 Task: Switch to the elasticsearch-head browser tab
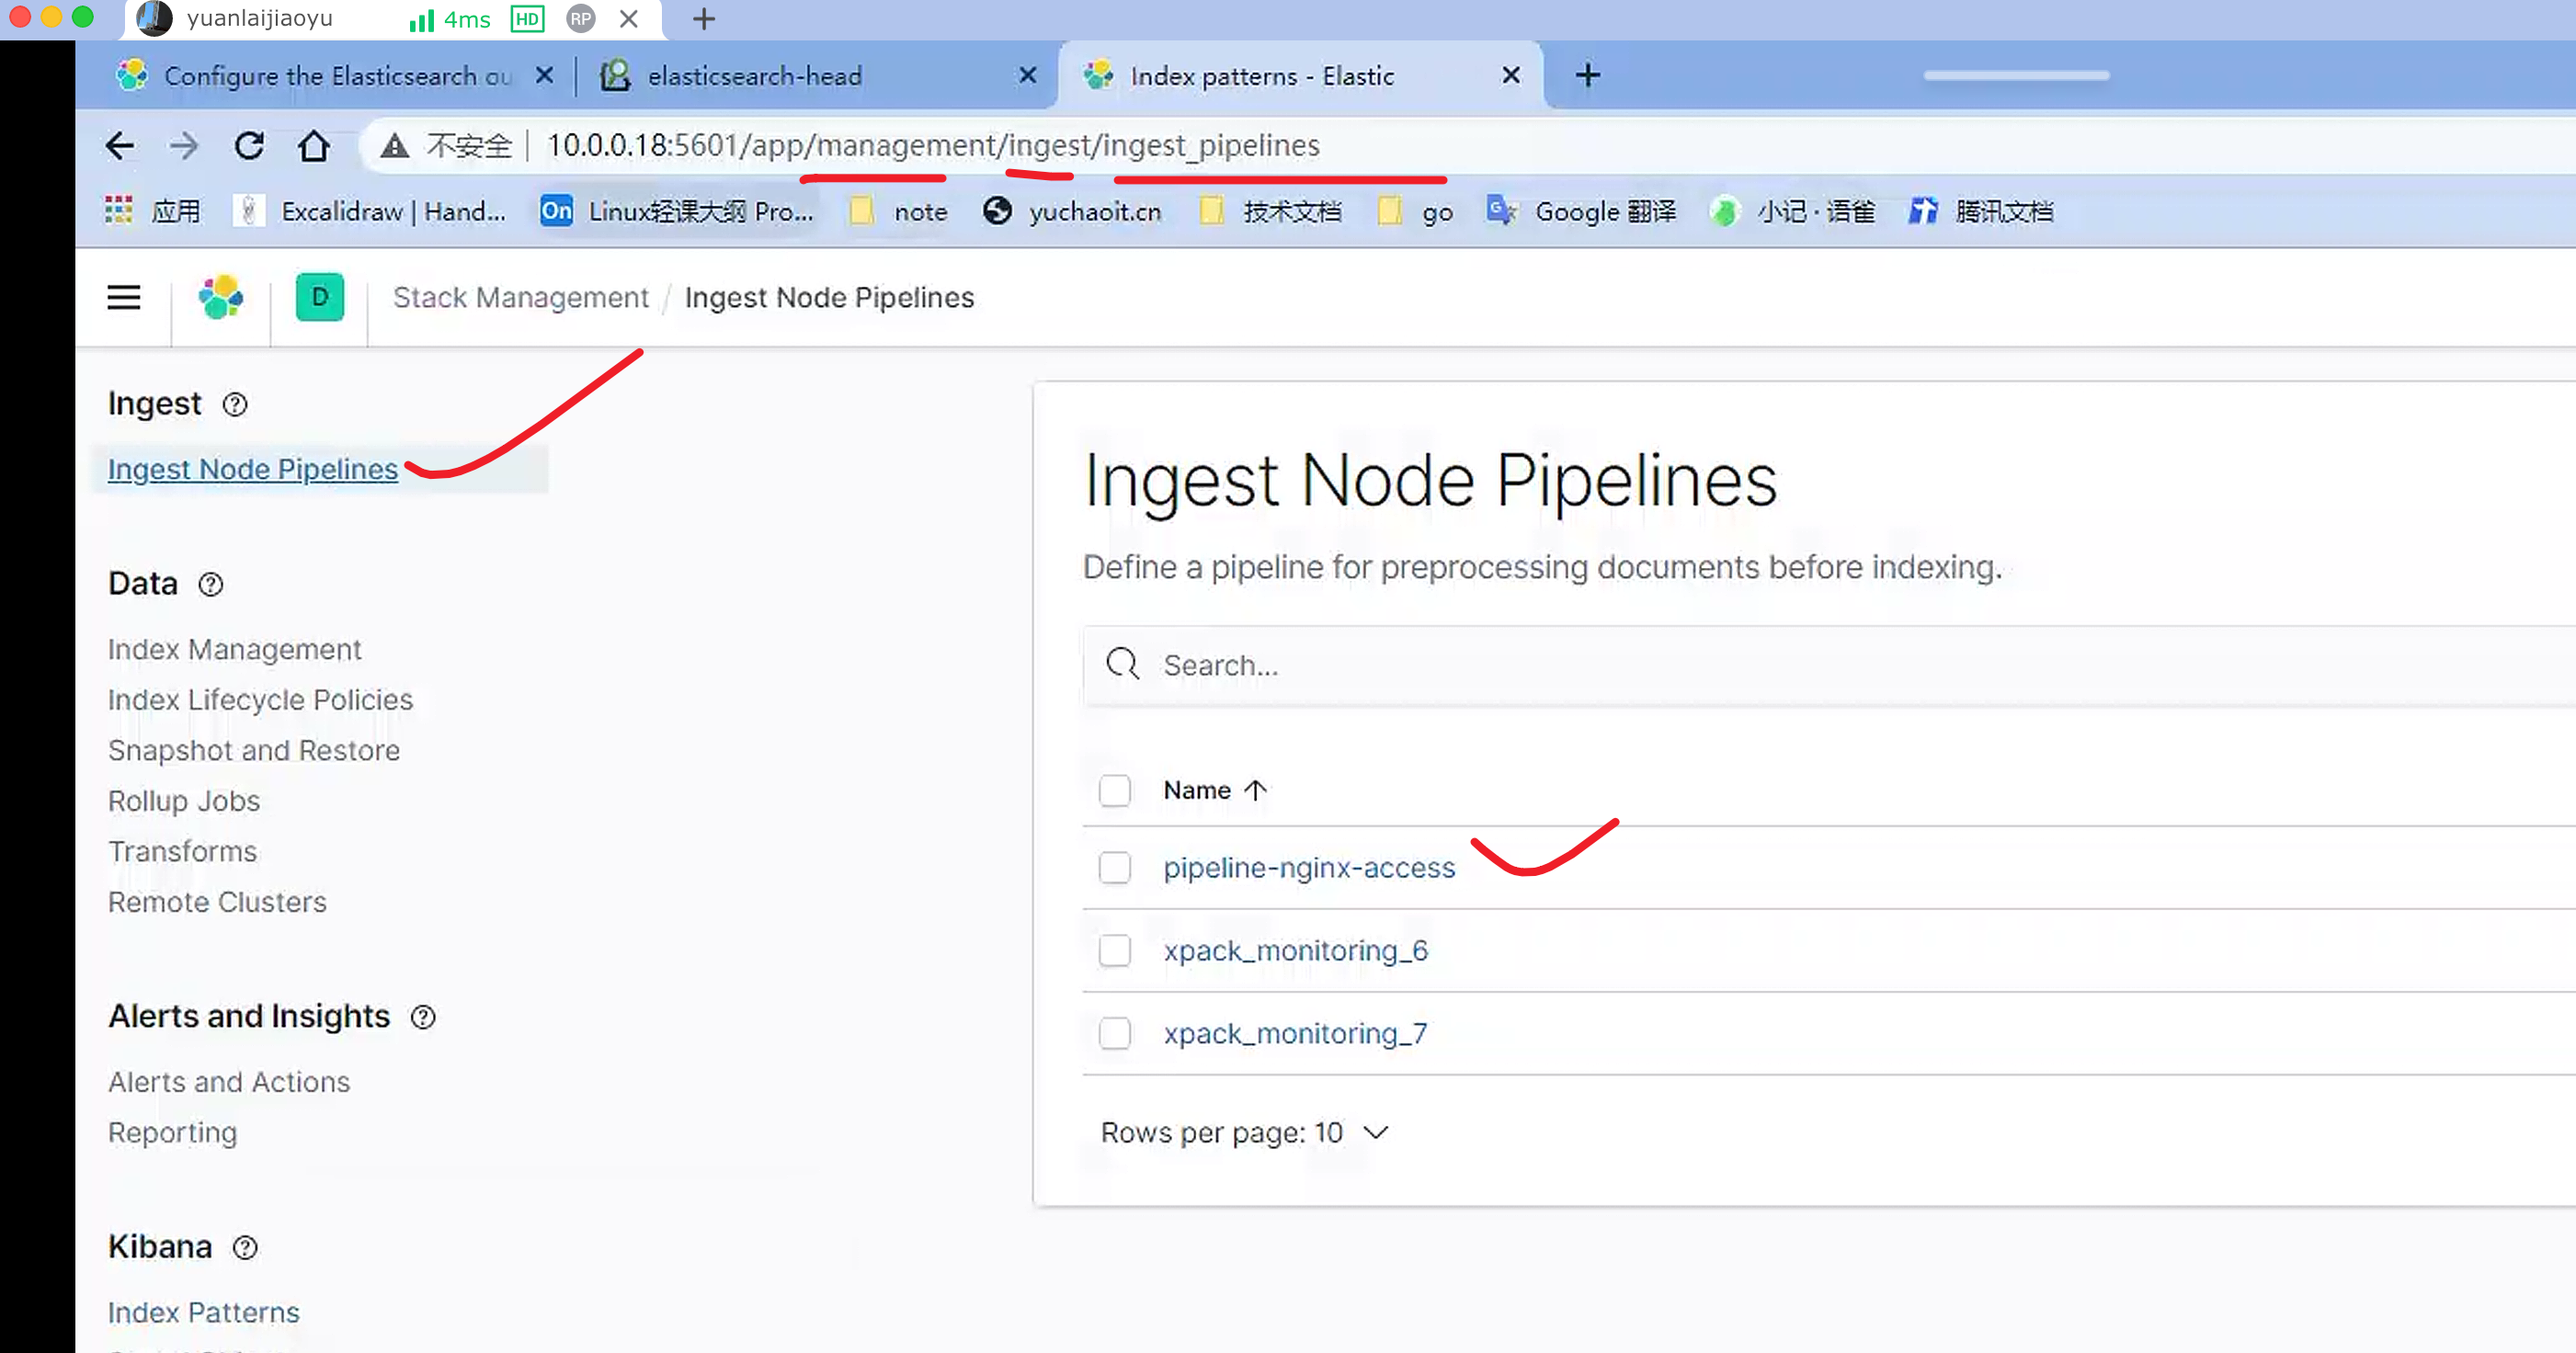754,76
